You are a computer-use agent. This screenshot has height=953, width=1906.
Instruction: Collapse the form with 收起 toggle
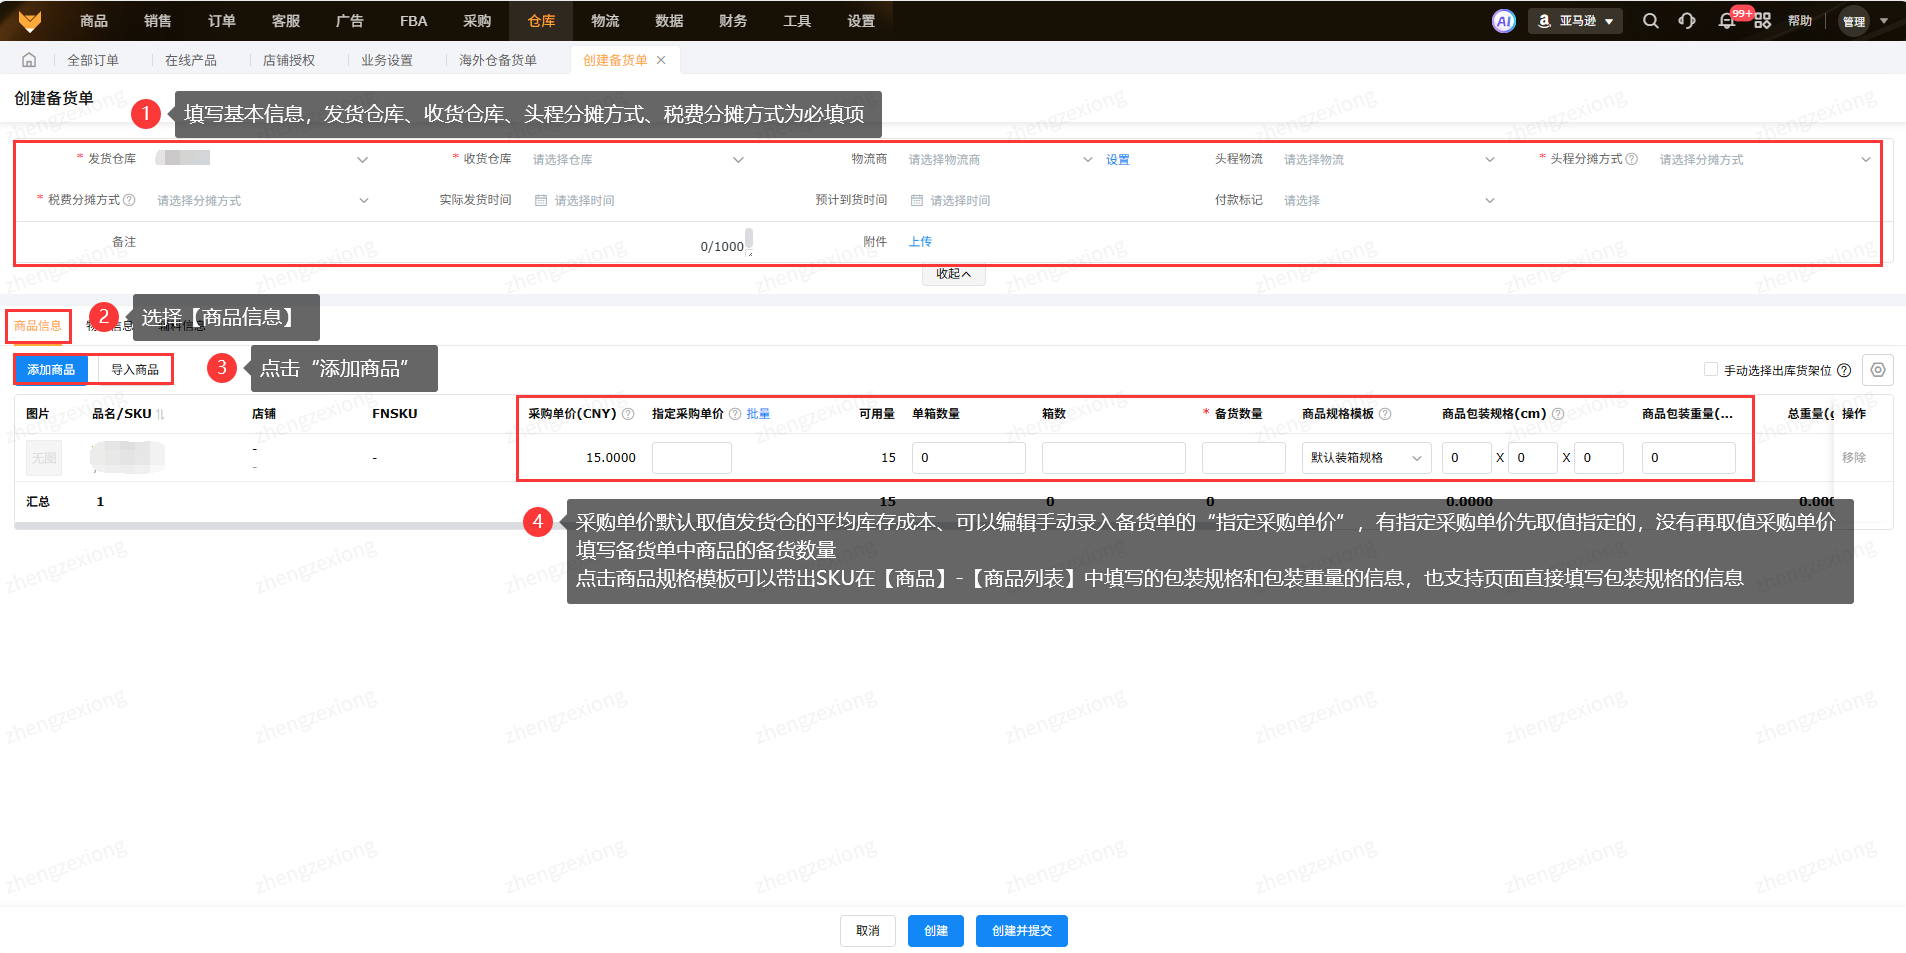tap(953, 274)
